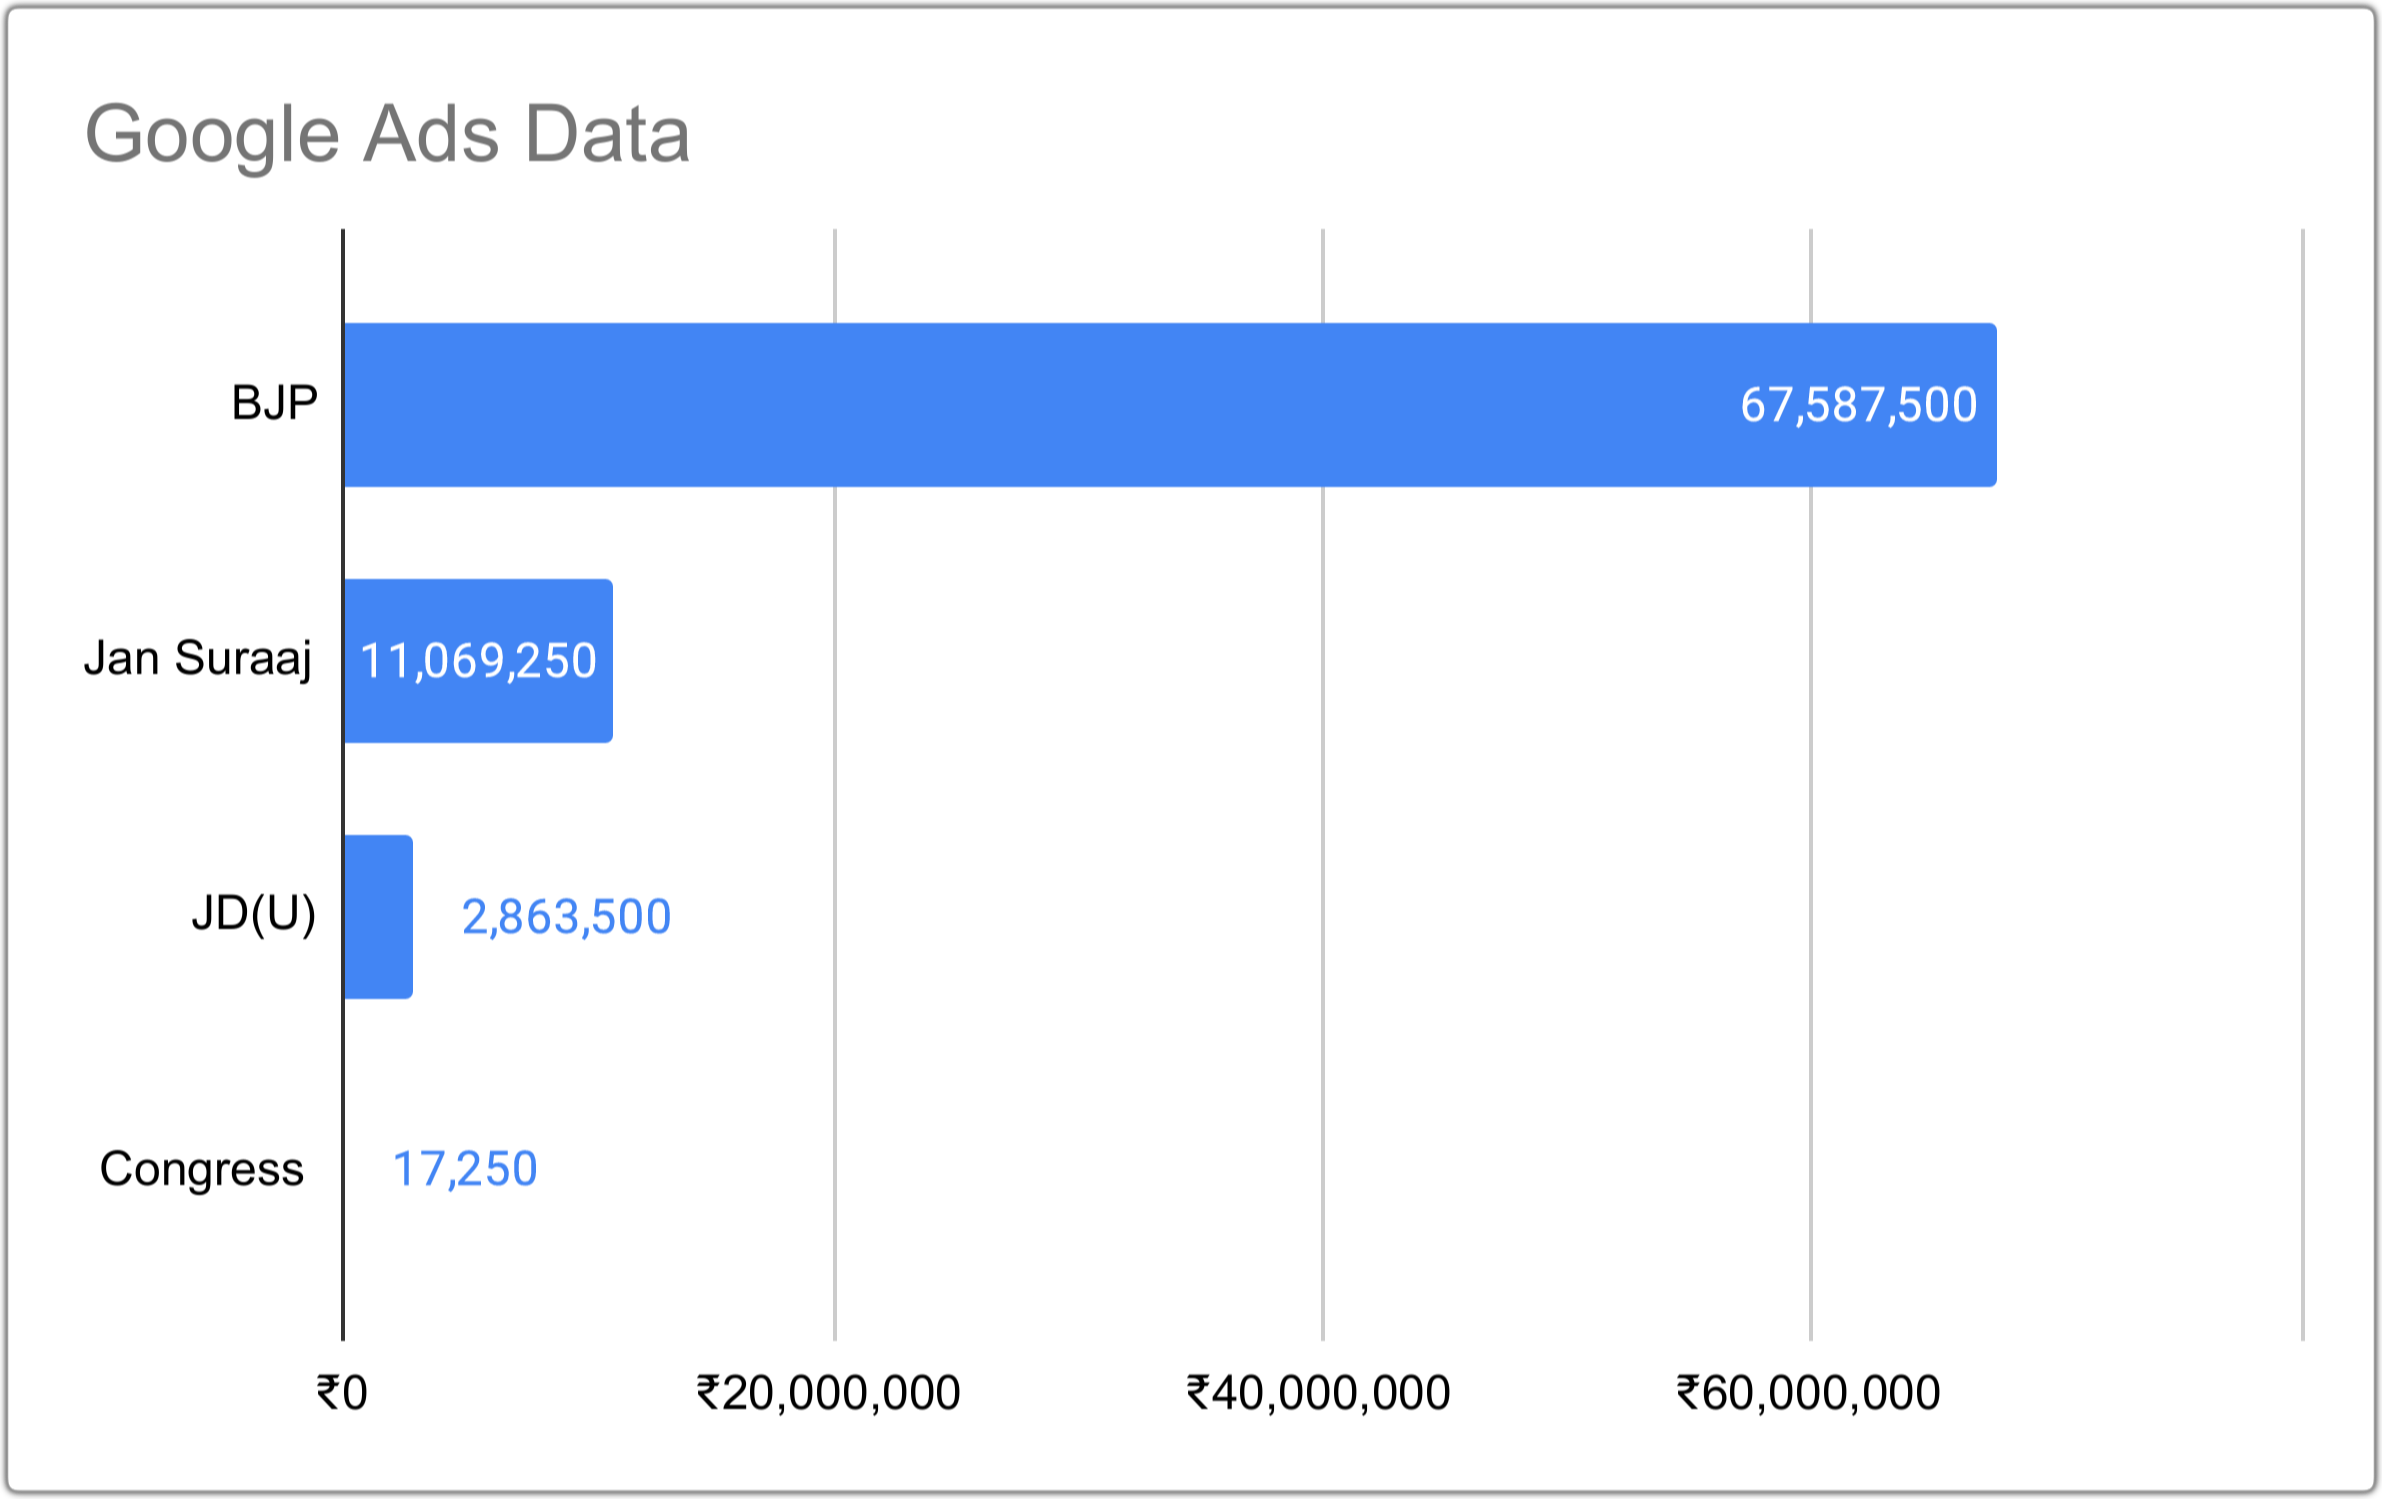Image resolution: width=2382 pixels, height=1499 pixels.
Task: Select the 17,250 data label
Action: (x=465, y=1169)
